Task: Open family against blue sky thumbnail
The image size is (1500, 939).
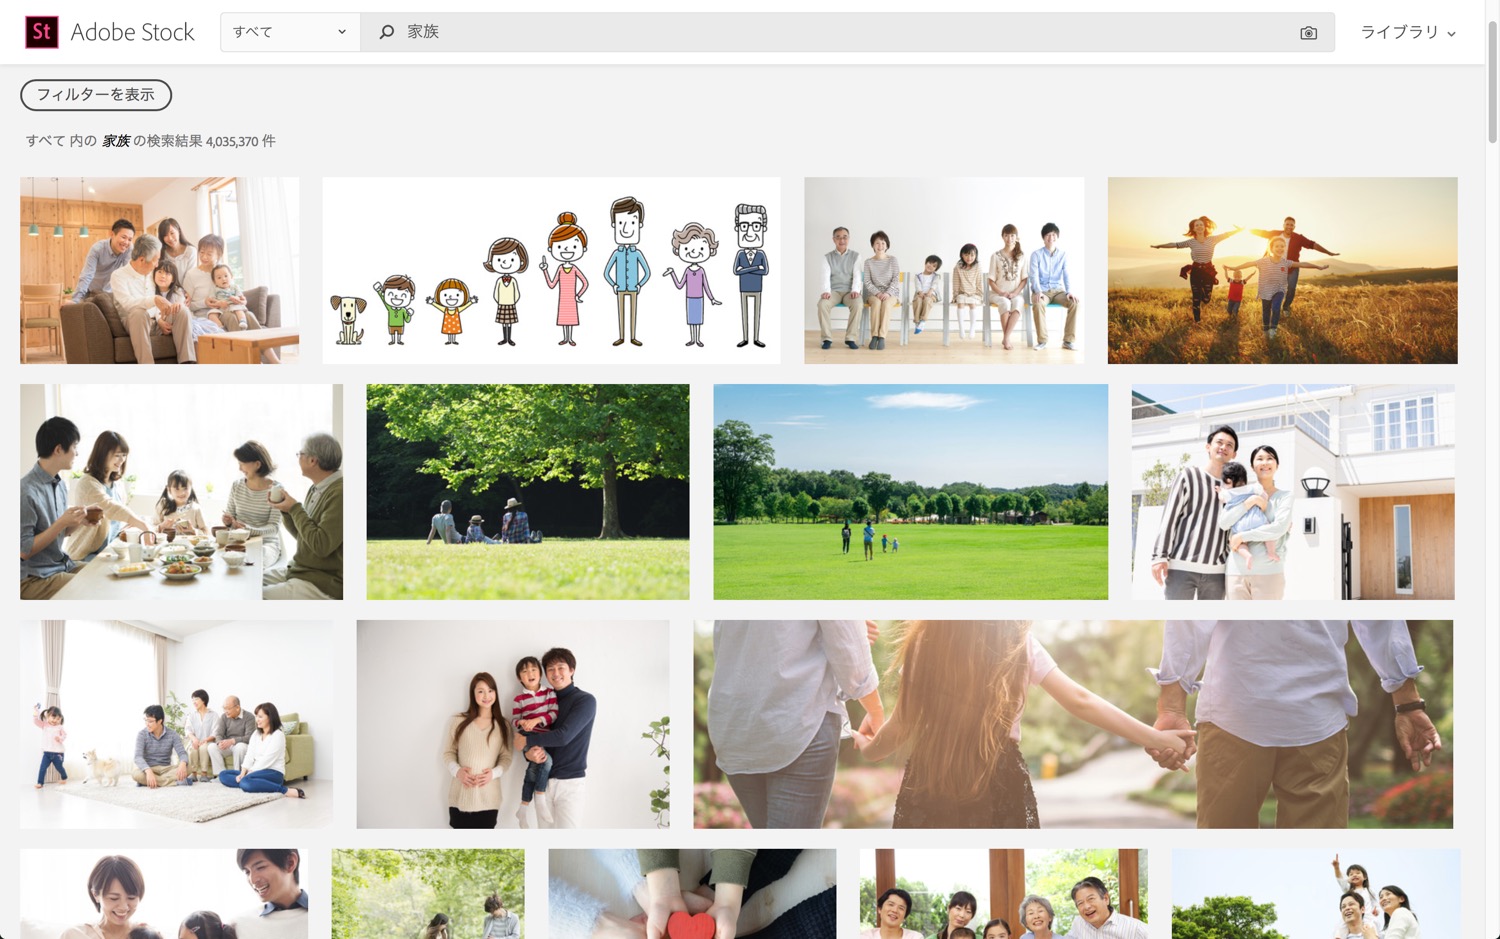Action: pos(1315,894)
